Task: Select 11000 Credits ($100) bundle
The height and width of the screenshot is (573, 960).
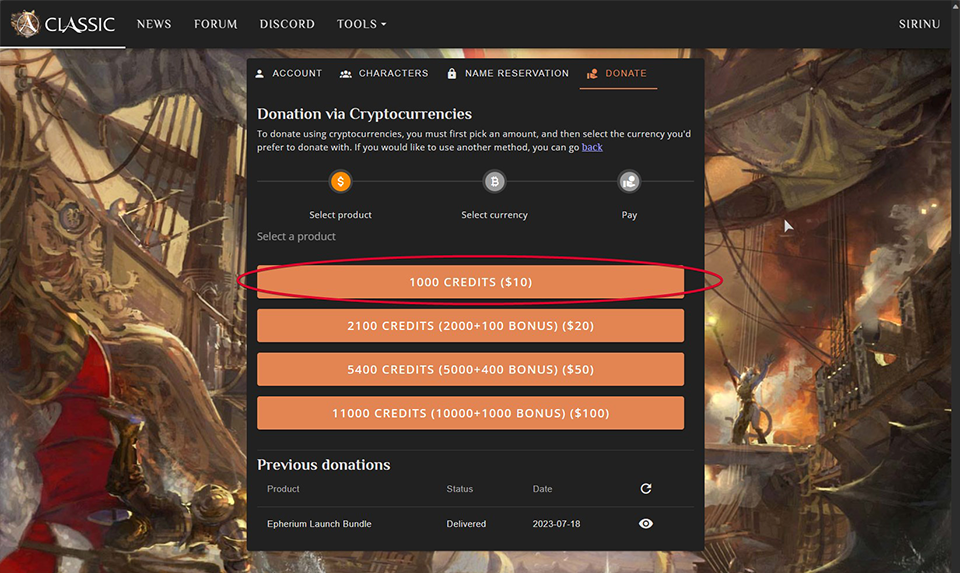Action: (x=470, y=413)
